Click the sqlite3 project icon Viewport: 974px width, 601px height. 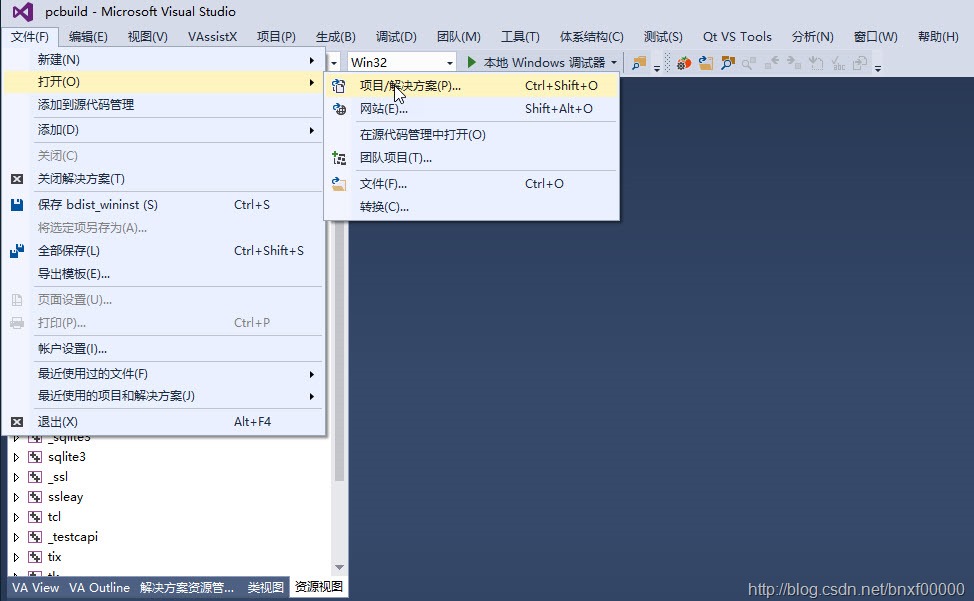35,458
